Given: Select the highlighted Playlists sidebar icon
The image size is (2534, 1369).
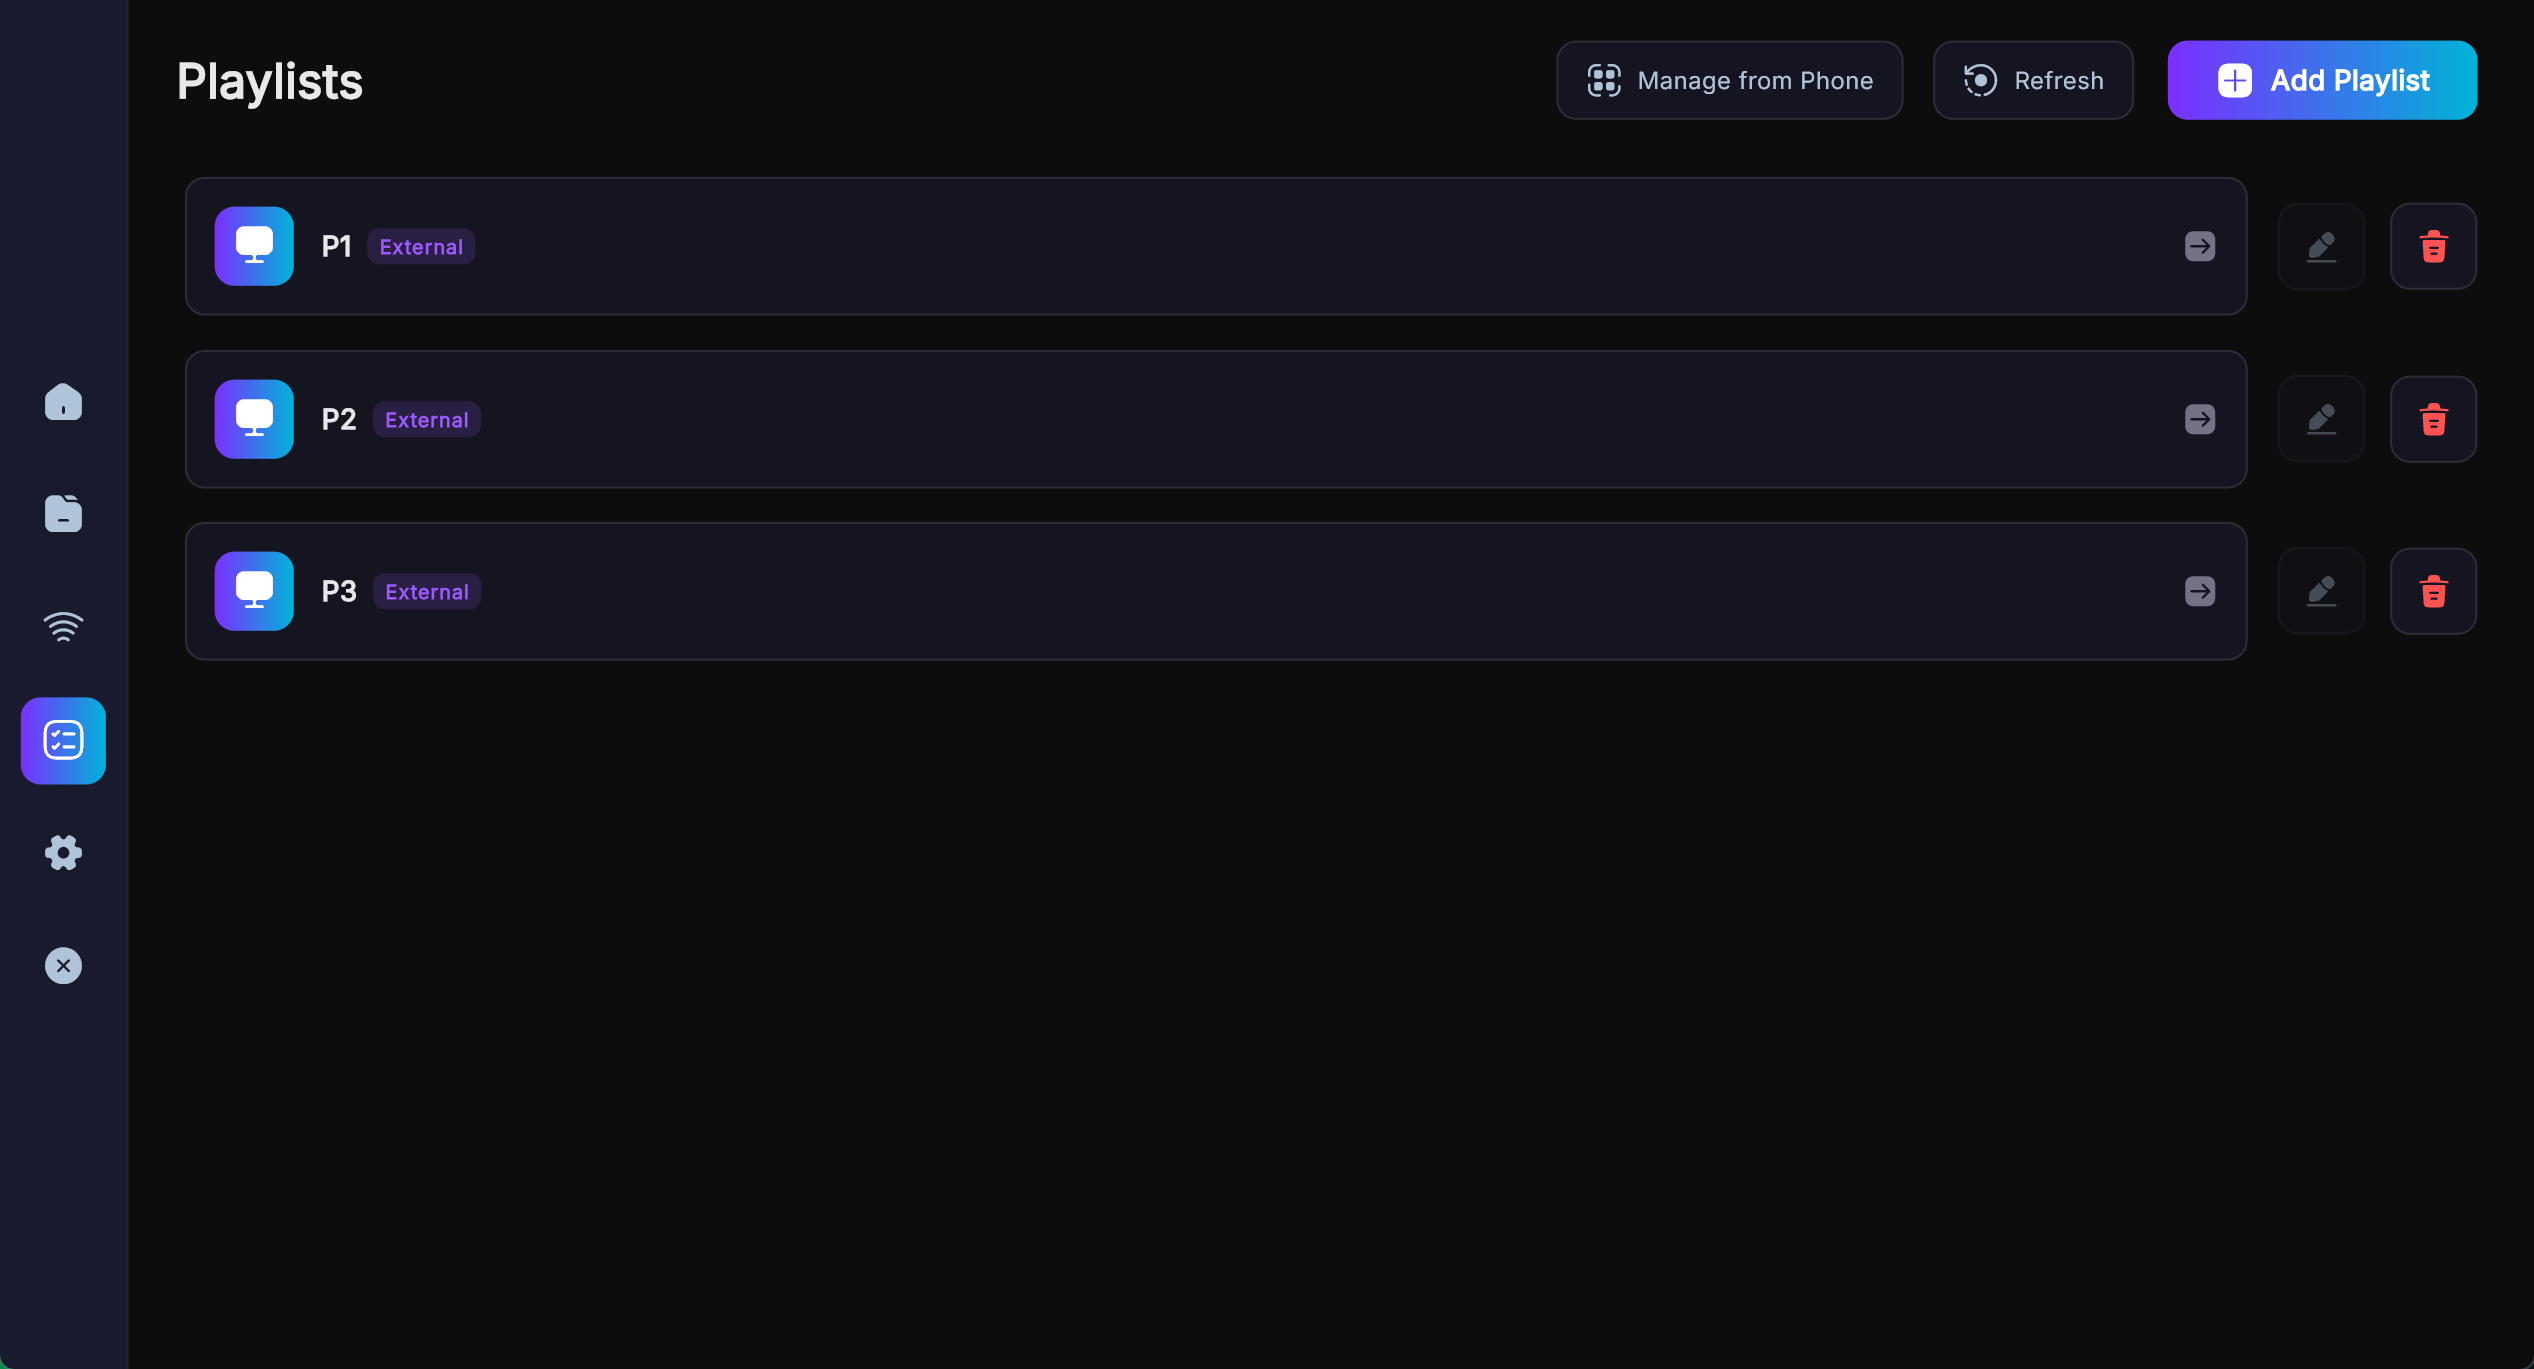Looking at the screenshot, I should point(63,740).
